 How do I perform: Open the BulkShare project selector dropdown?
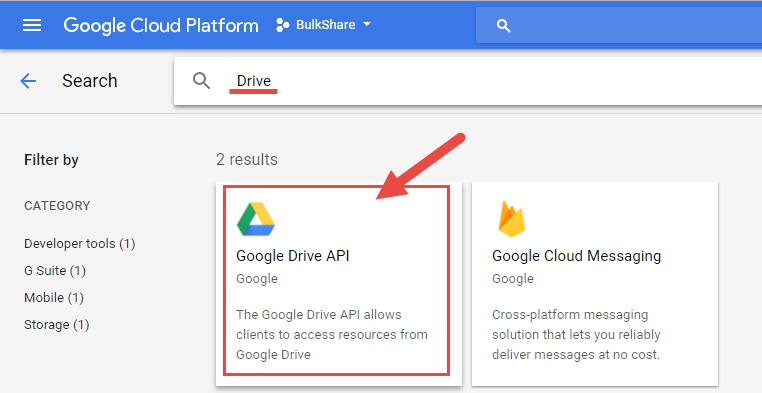[323, 25]
